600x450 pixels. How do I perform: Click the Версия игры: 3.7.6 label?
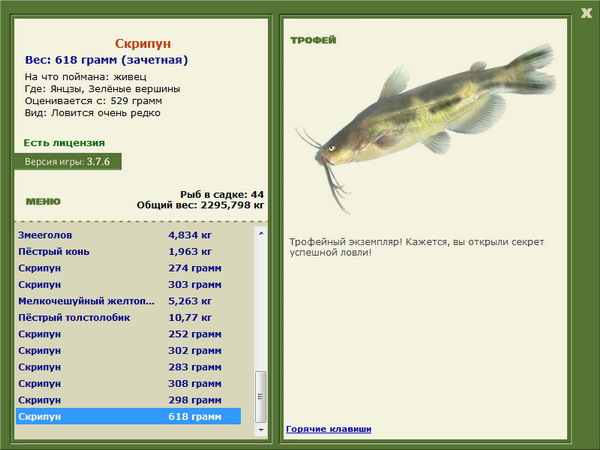tap(68, 161)
